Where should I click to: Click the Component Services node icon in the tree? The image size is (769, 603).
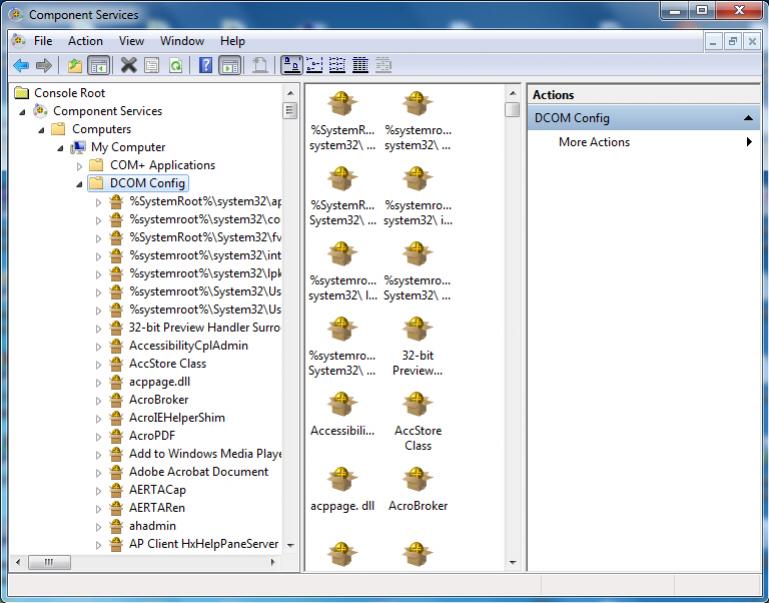[x=40, y=111]
